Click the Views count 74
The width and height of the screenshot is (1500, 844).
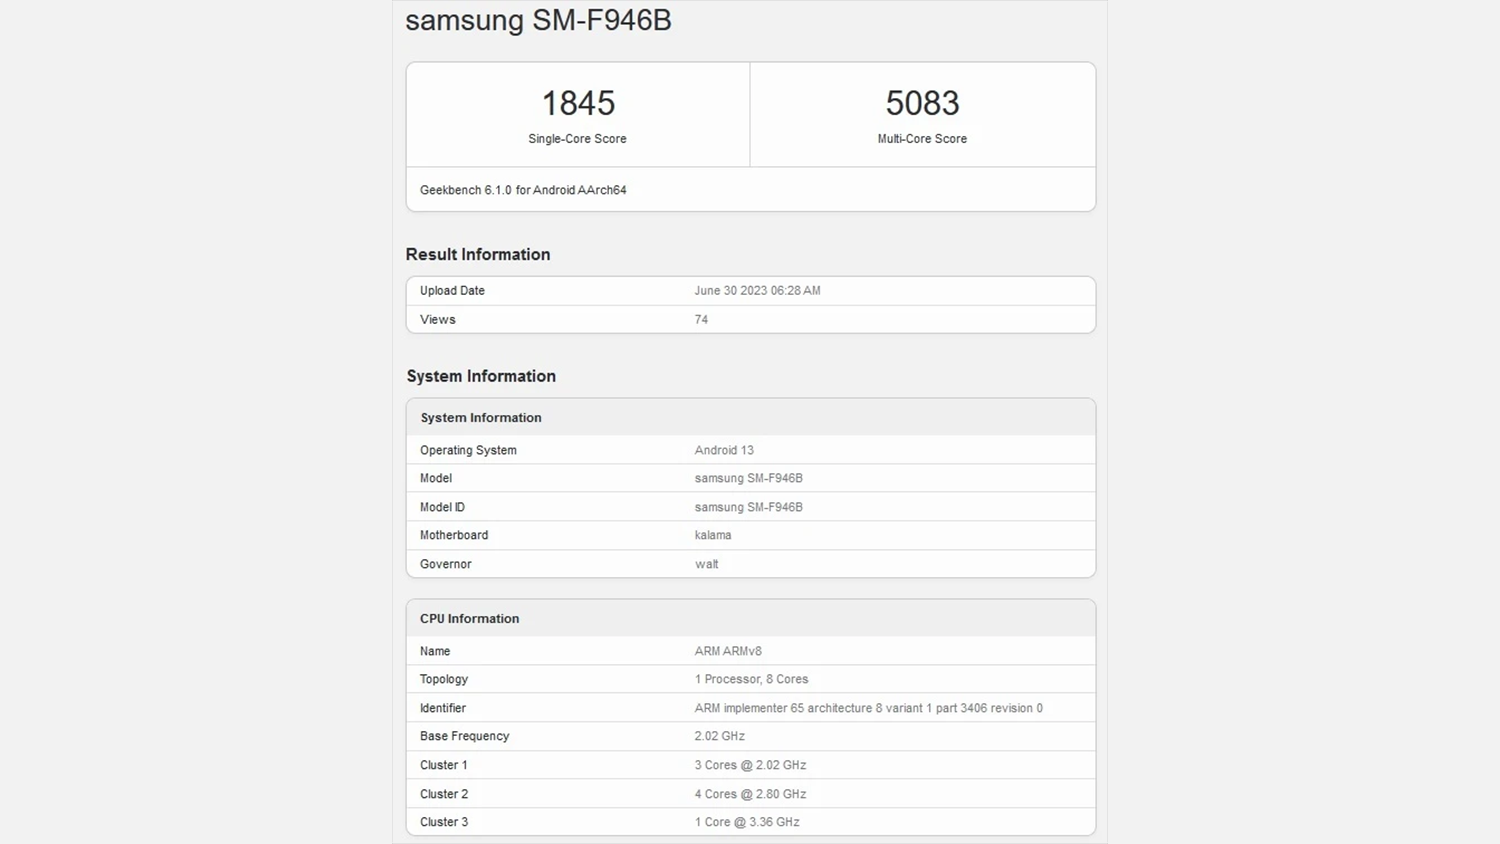tap(701, 320)
